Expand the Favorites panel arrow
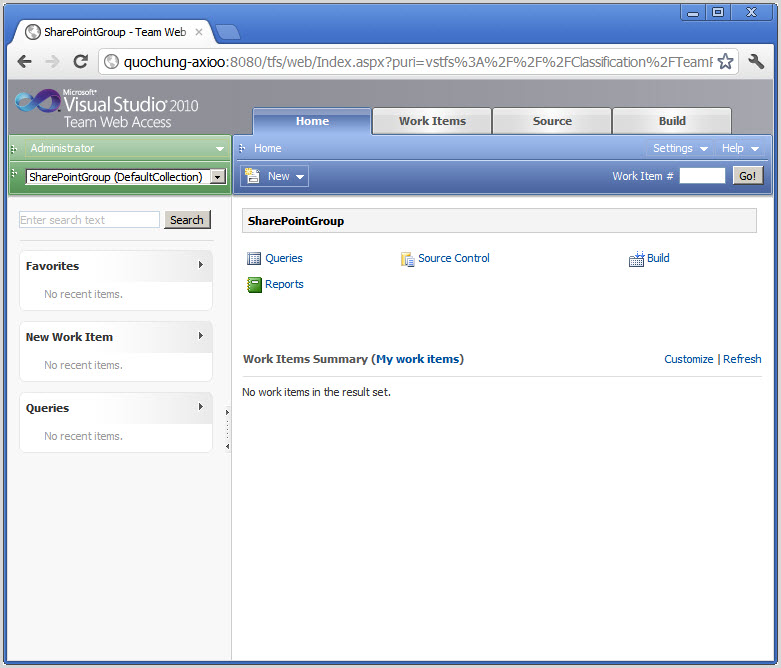 tap(201, 265)
